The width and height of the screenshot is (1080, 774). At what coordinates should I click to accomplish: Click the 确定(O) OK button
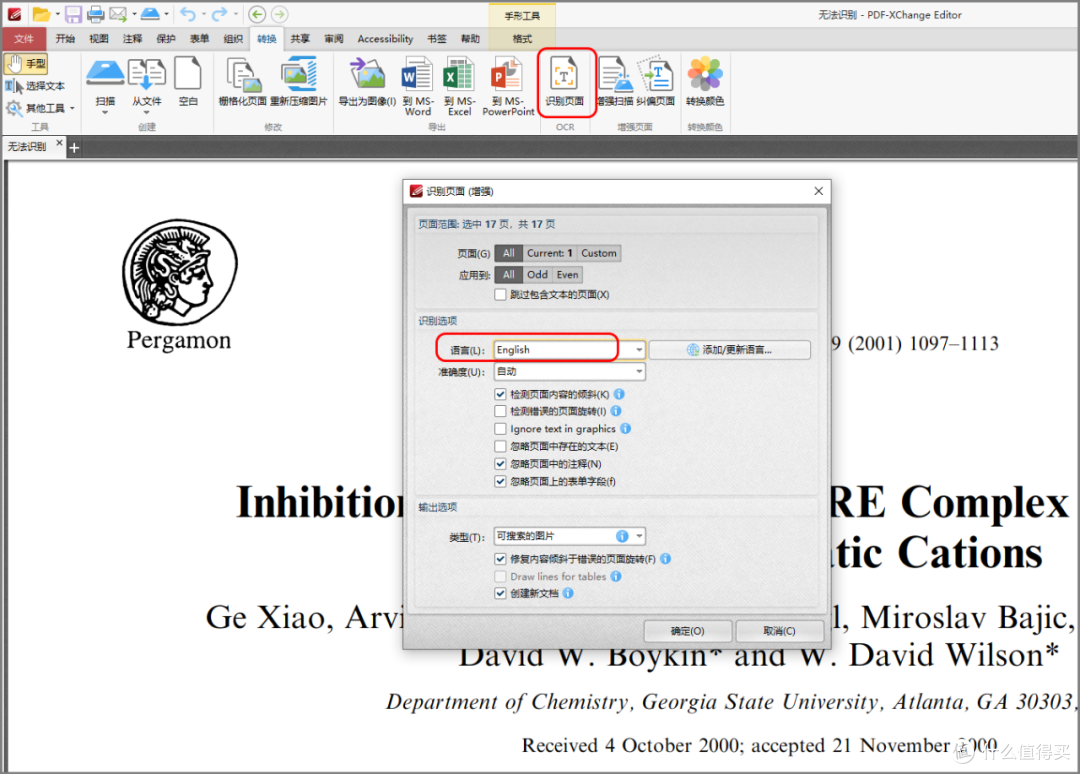click(687, 631)
